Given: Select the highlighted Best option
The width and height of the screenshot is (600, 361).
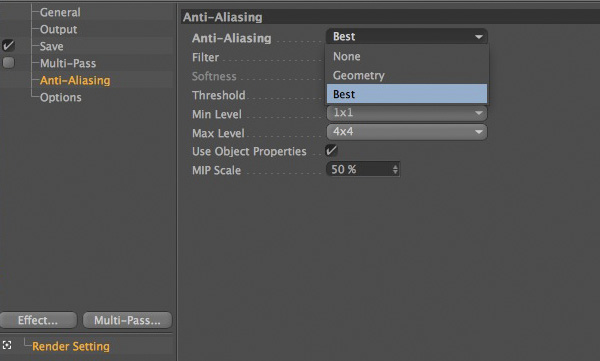Looking at the screenshot, I should [407, 94].
